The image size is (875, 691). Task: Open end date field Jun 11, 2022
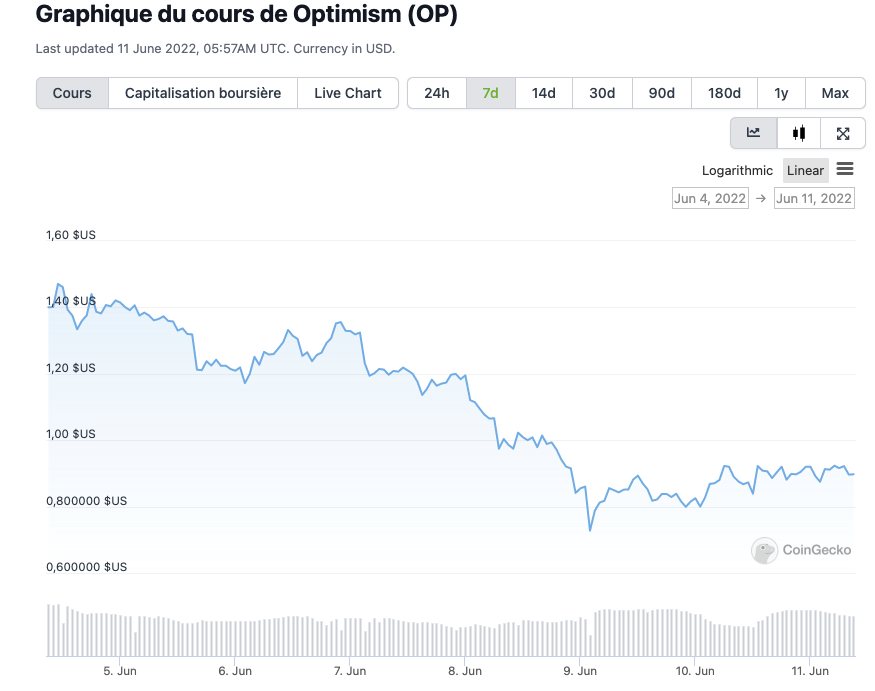[x=814, y=198]
